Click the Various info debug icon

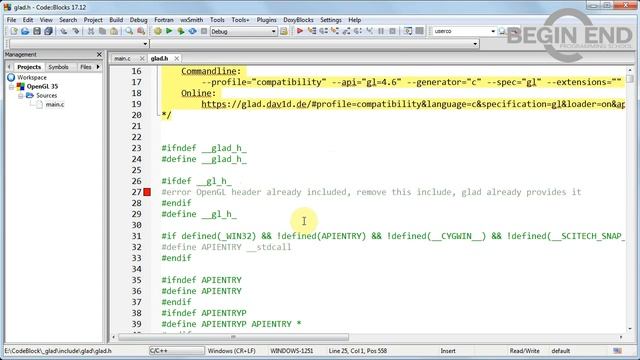tap(419, 31)
